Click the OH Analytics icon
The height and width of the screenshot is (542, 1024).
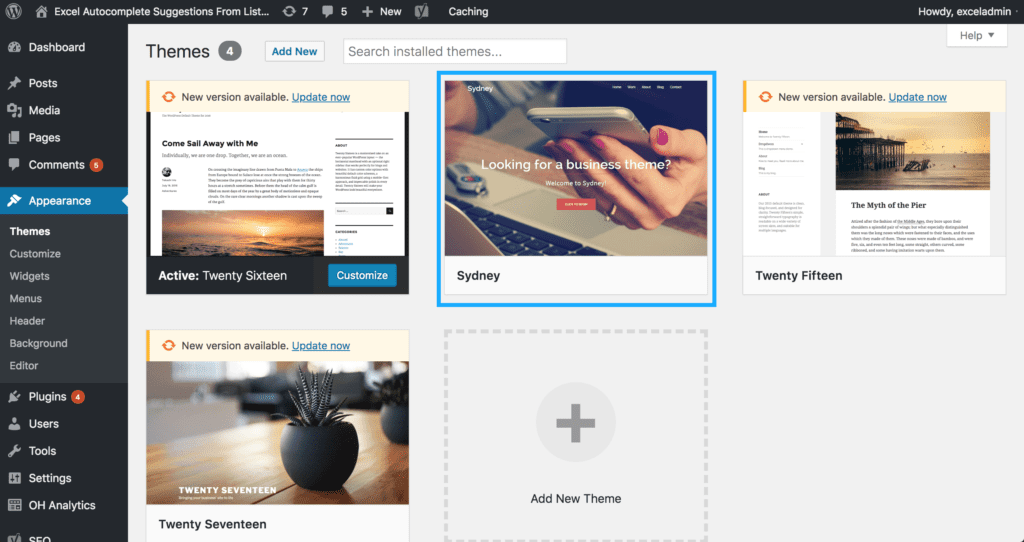[x=14, y=505]
